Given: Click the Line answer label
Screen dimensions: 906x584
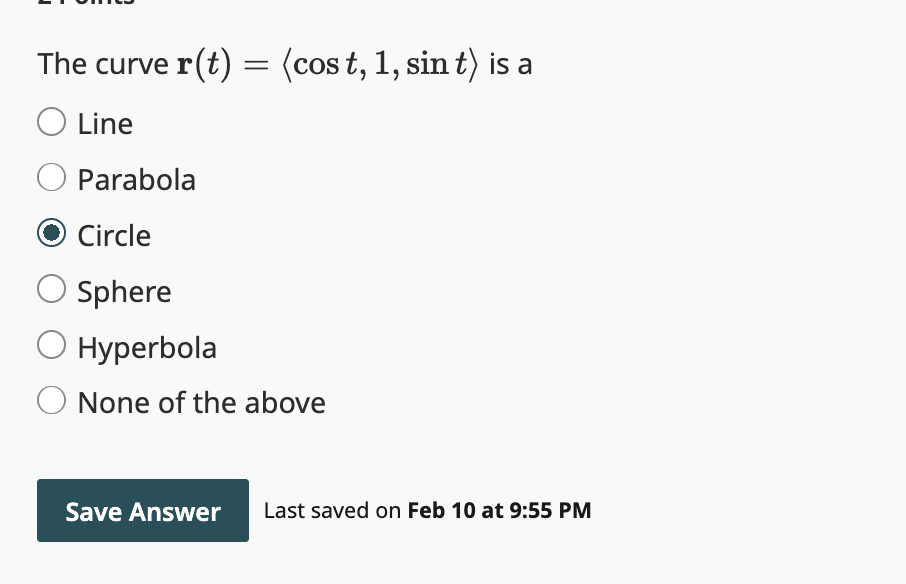Looking at the screenshot, I should (x=105, y=124).
